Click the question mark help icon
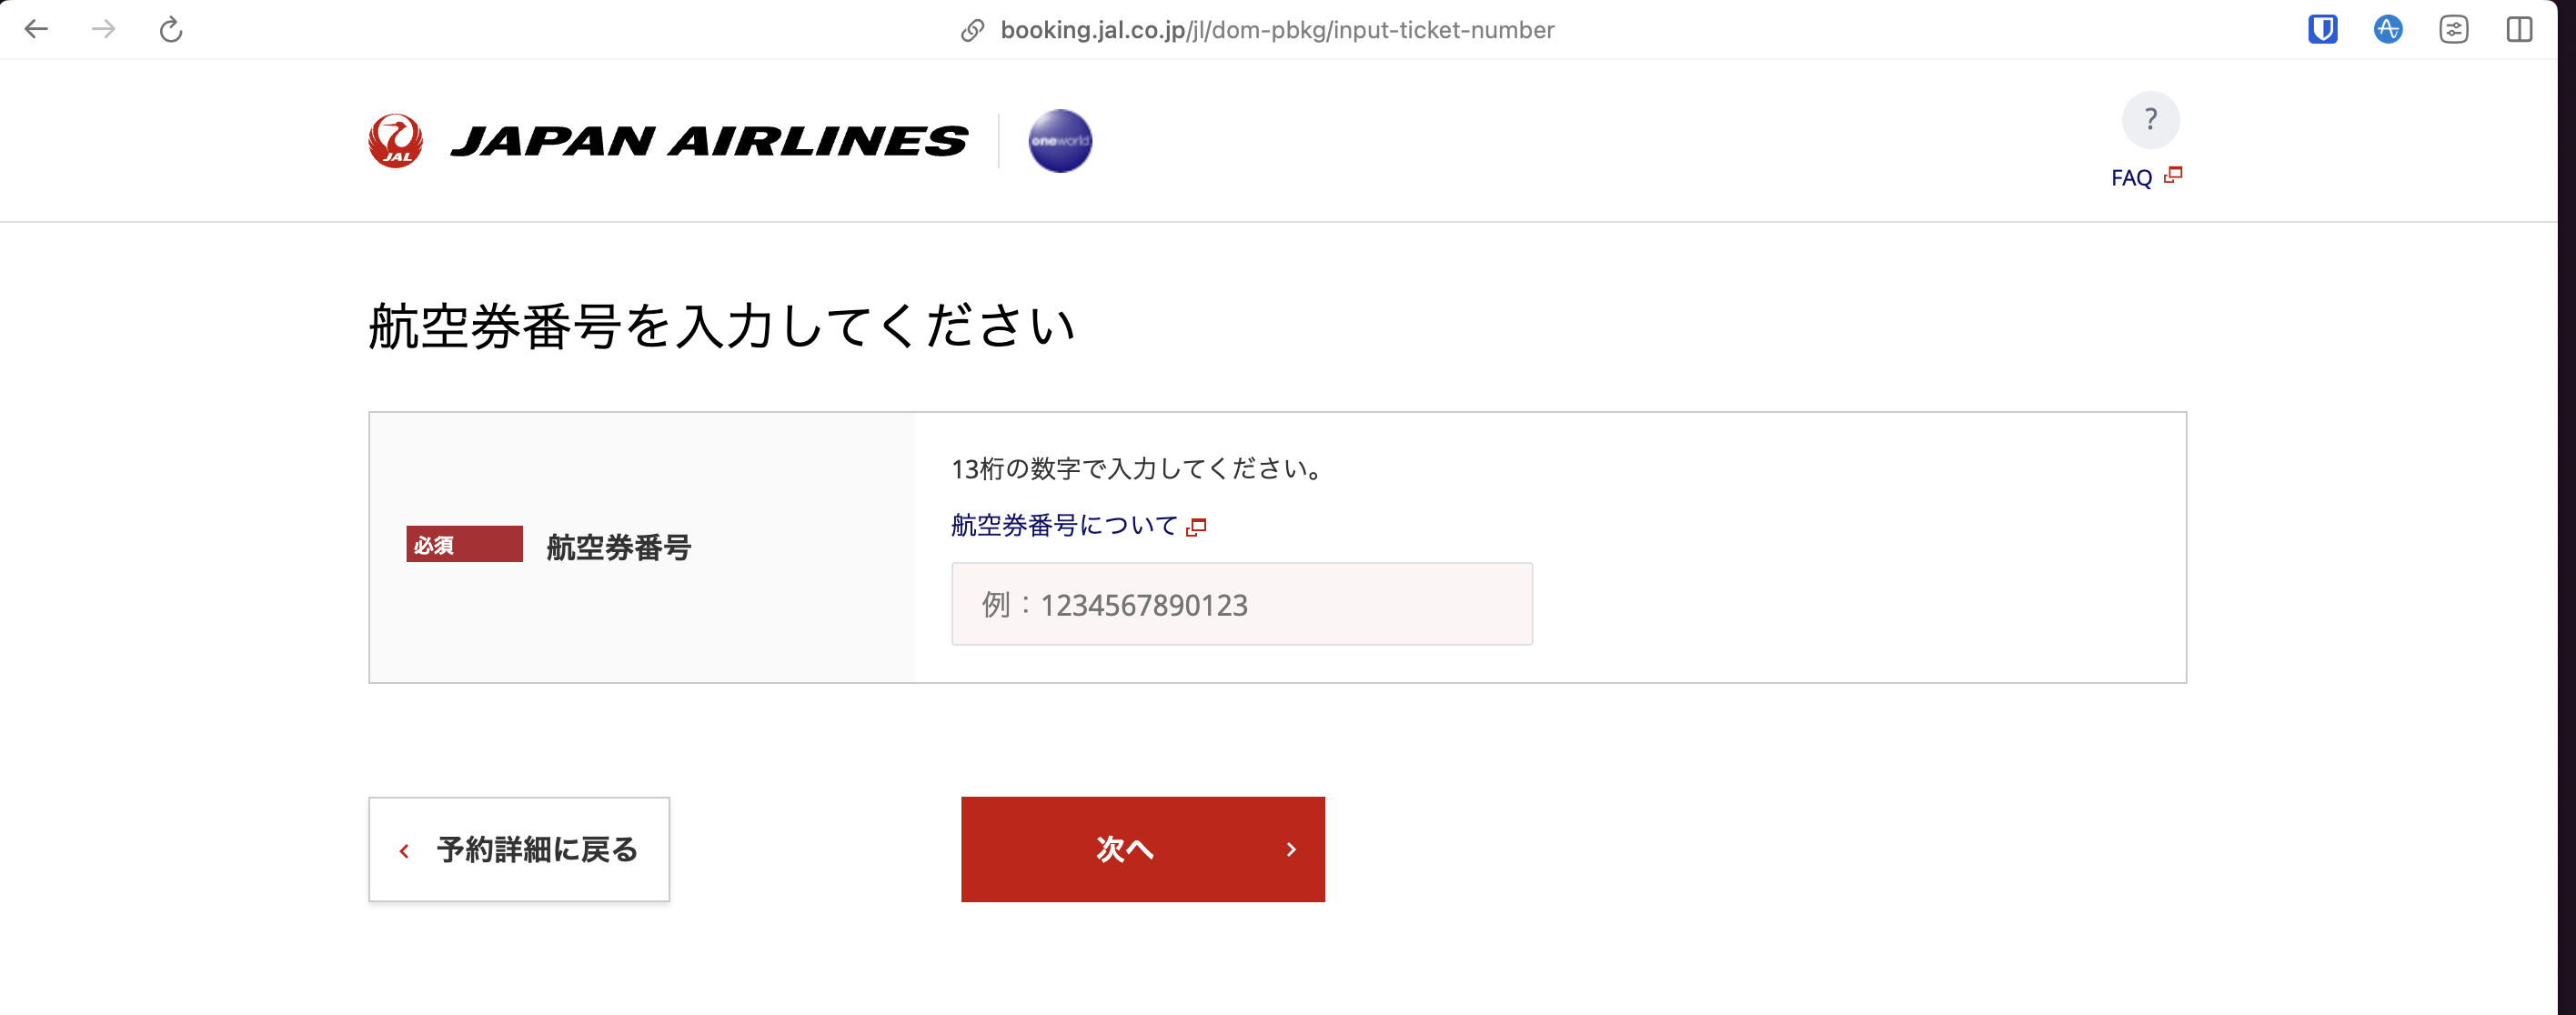The height and width of the screenshot is (1015, 2576). (2150, 120)
